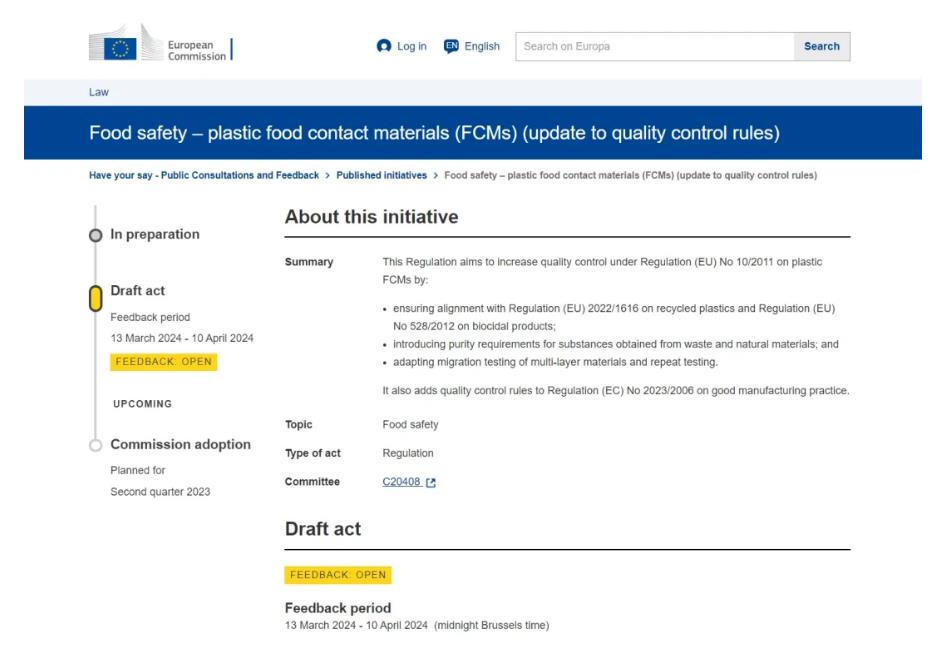Click the external link icon beside C20408
The image size is (950, 647).
pyautogui.click(x=431, y=482)
